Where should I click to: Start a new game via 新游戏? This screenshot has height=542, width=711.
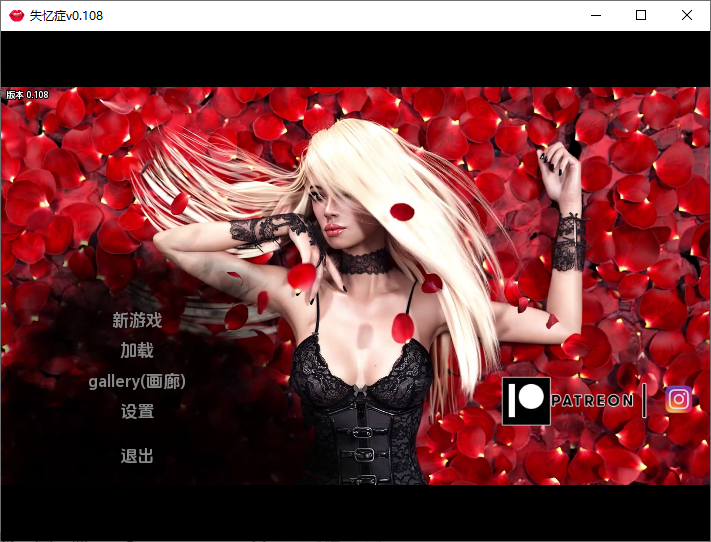click(x=137, y=321)
